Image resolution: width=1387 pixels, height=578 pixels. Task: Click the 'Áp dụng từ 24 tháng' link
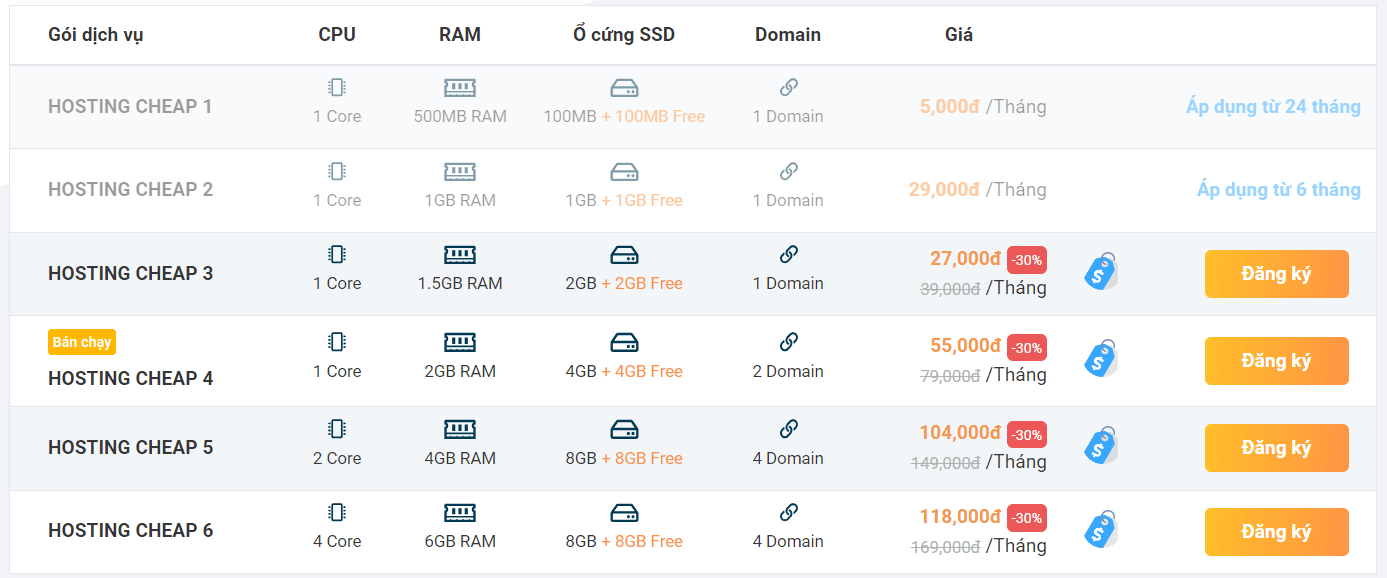[1273, 106]
